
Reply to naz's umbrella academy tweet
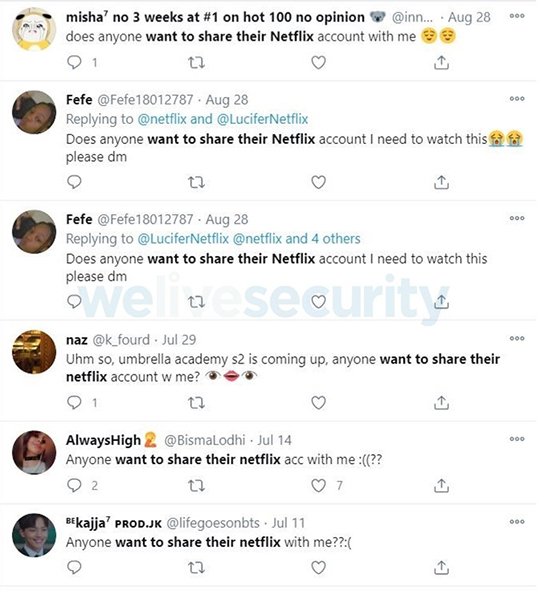[x=74, y=403]
